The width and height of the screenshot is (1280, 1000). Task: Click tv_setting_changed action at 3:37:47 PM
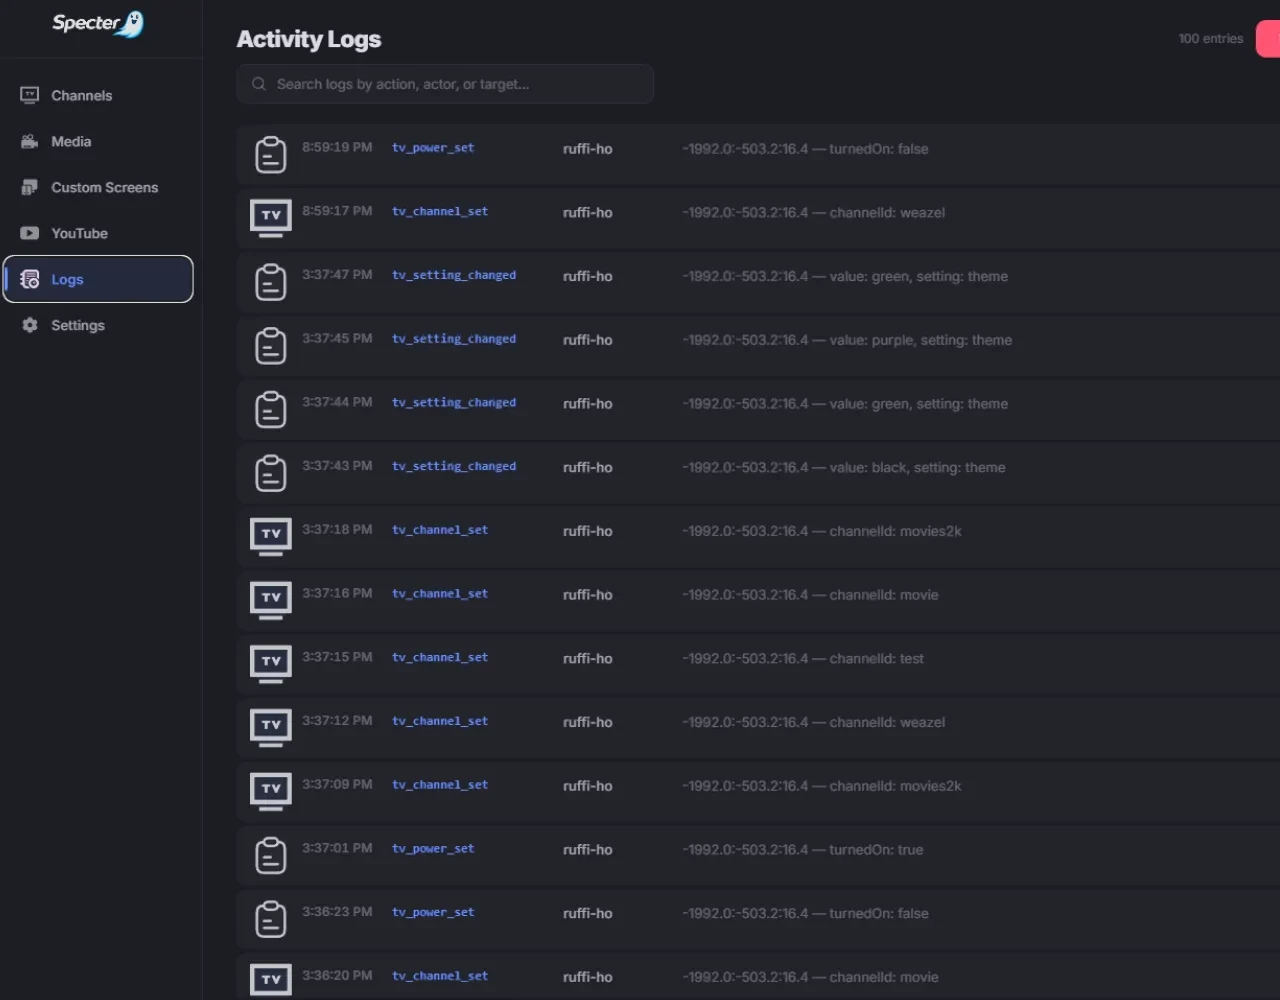(x=454, y=275)
